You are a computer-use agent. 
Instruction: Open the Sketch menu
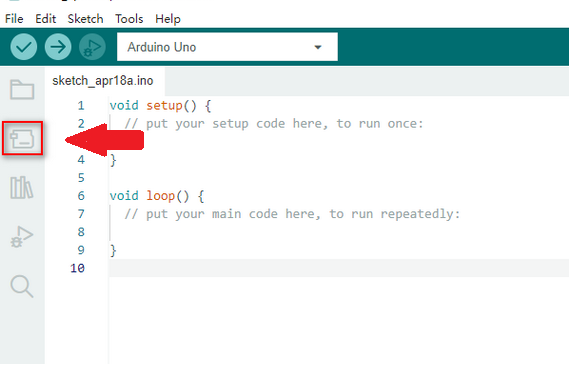[x=85, y=19]
